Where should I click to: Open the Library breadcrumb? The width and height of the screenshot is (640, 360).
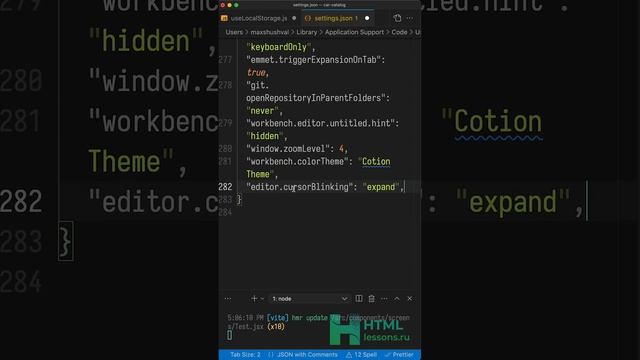pyautogui.click(x=307, y=32)
